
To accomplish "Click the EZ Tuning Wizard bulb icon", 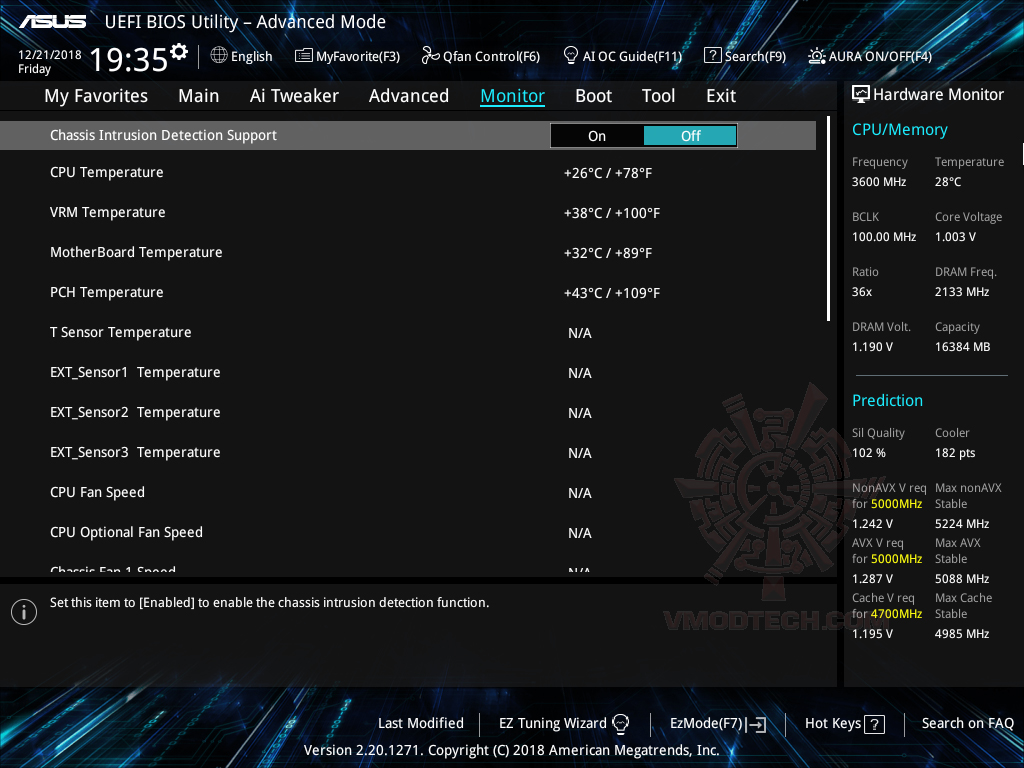I will (620, 724).
